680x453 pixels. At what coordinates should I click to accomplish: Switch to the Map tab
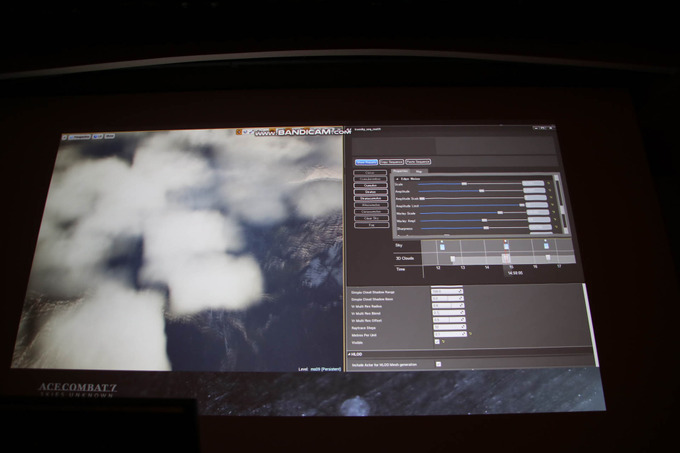419,171
